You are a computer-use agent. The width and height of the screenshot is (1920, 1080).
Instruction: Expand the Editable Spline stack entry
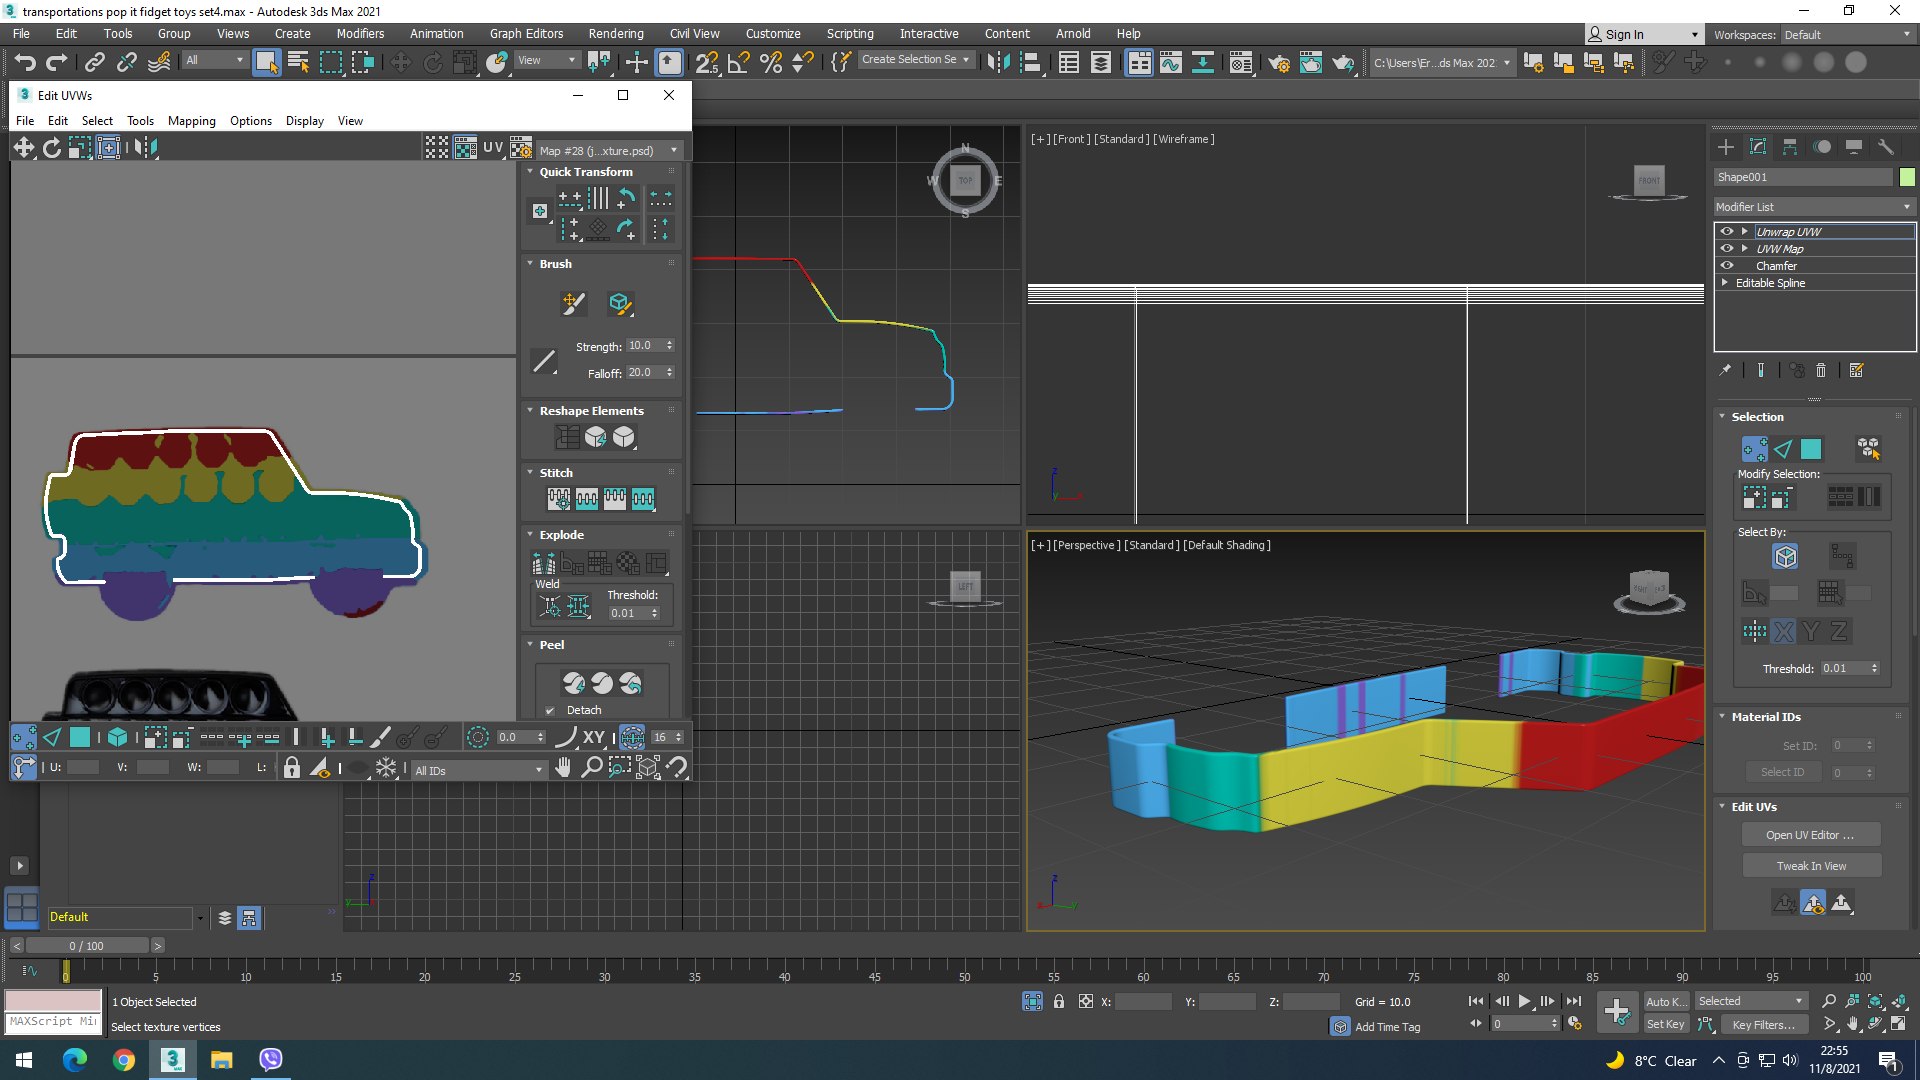coord(1725,283)
